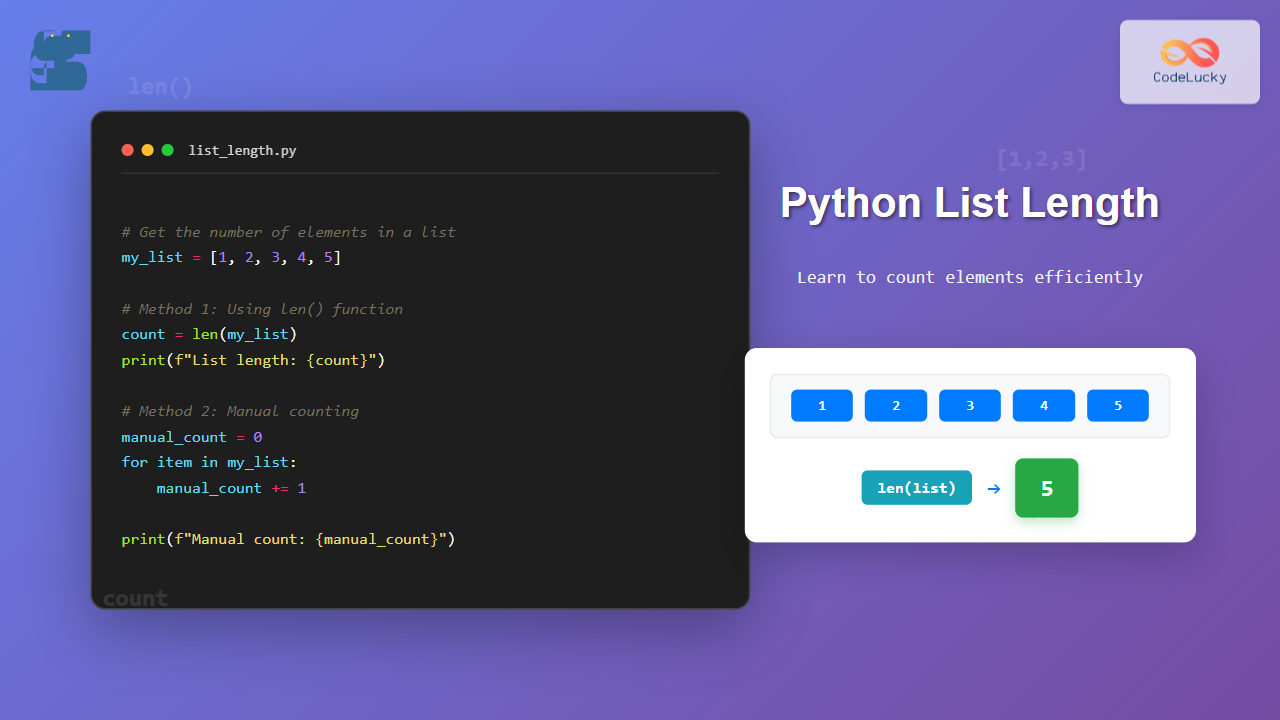Click the faded [1,2,3] background text

pos(1040,159)
